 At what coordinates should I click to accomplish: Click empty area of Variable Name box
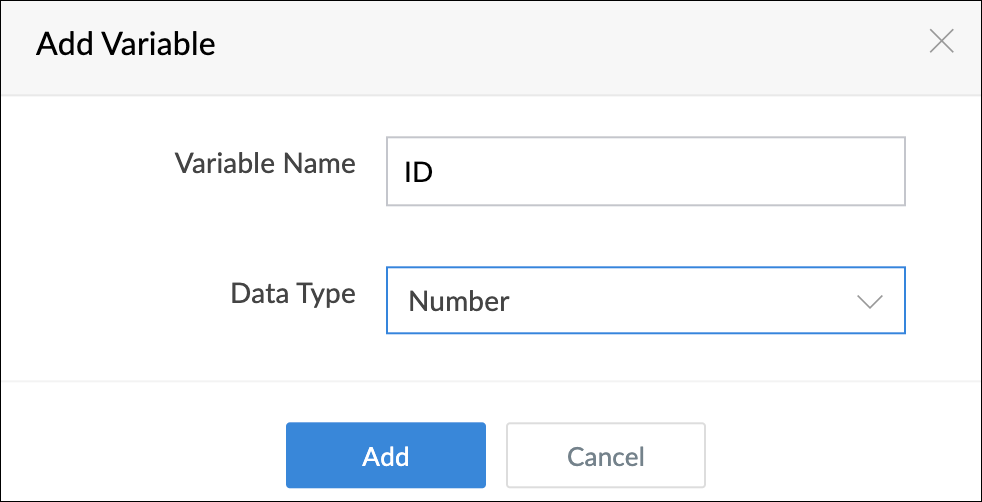pyautogui.click(x=700, y=172)
